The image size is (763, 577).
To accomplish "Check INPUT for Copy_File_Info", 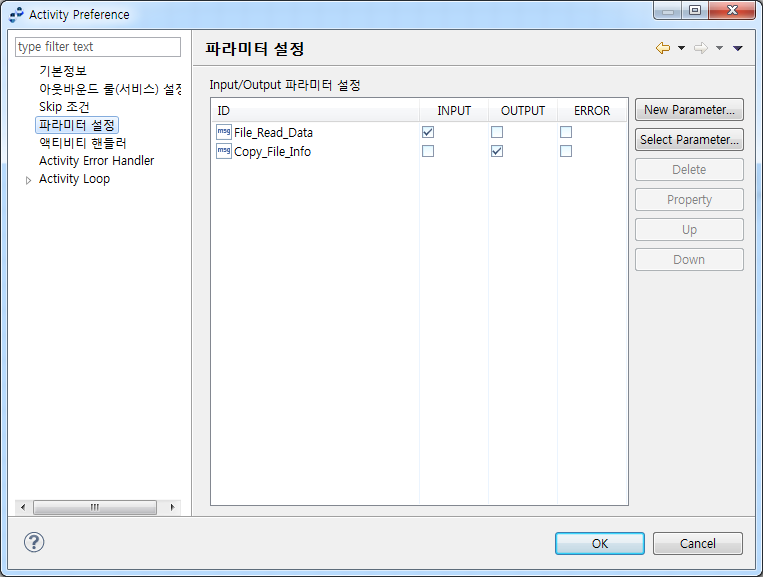I will [x=428, y=151].
